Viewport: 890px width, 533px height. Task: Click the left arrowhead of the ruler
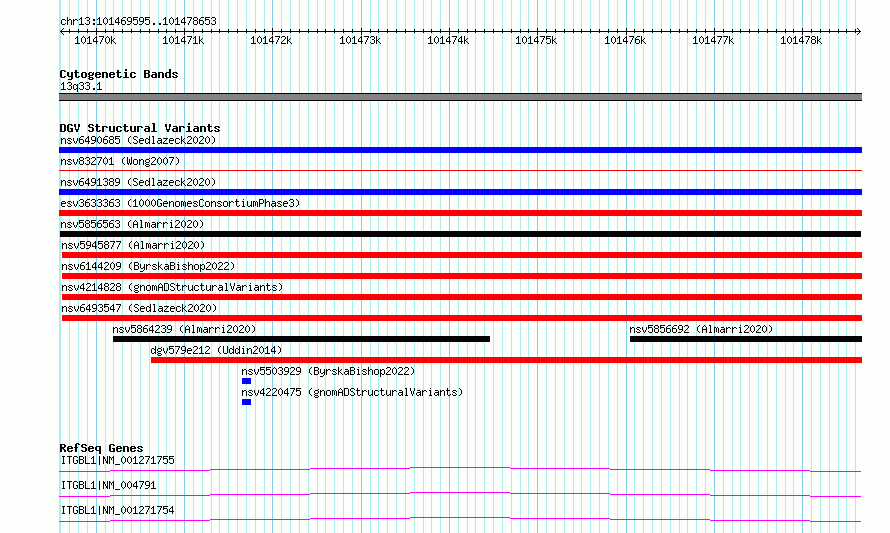pyautogui.click(x=62, y=31)
